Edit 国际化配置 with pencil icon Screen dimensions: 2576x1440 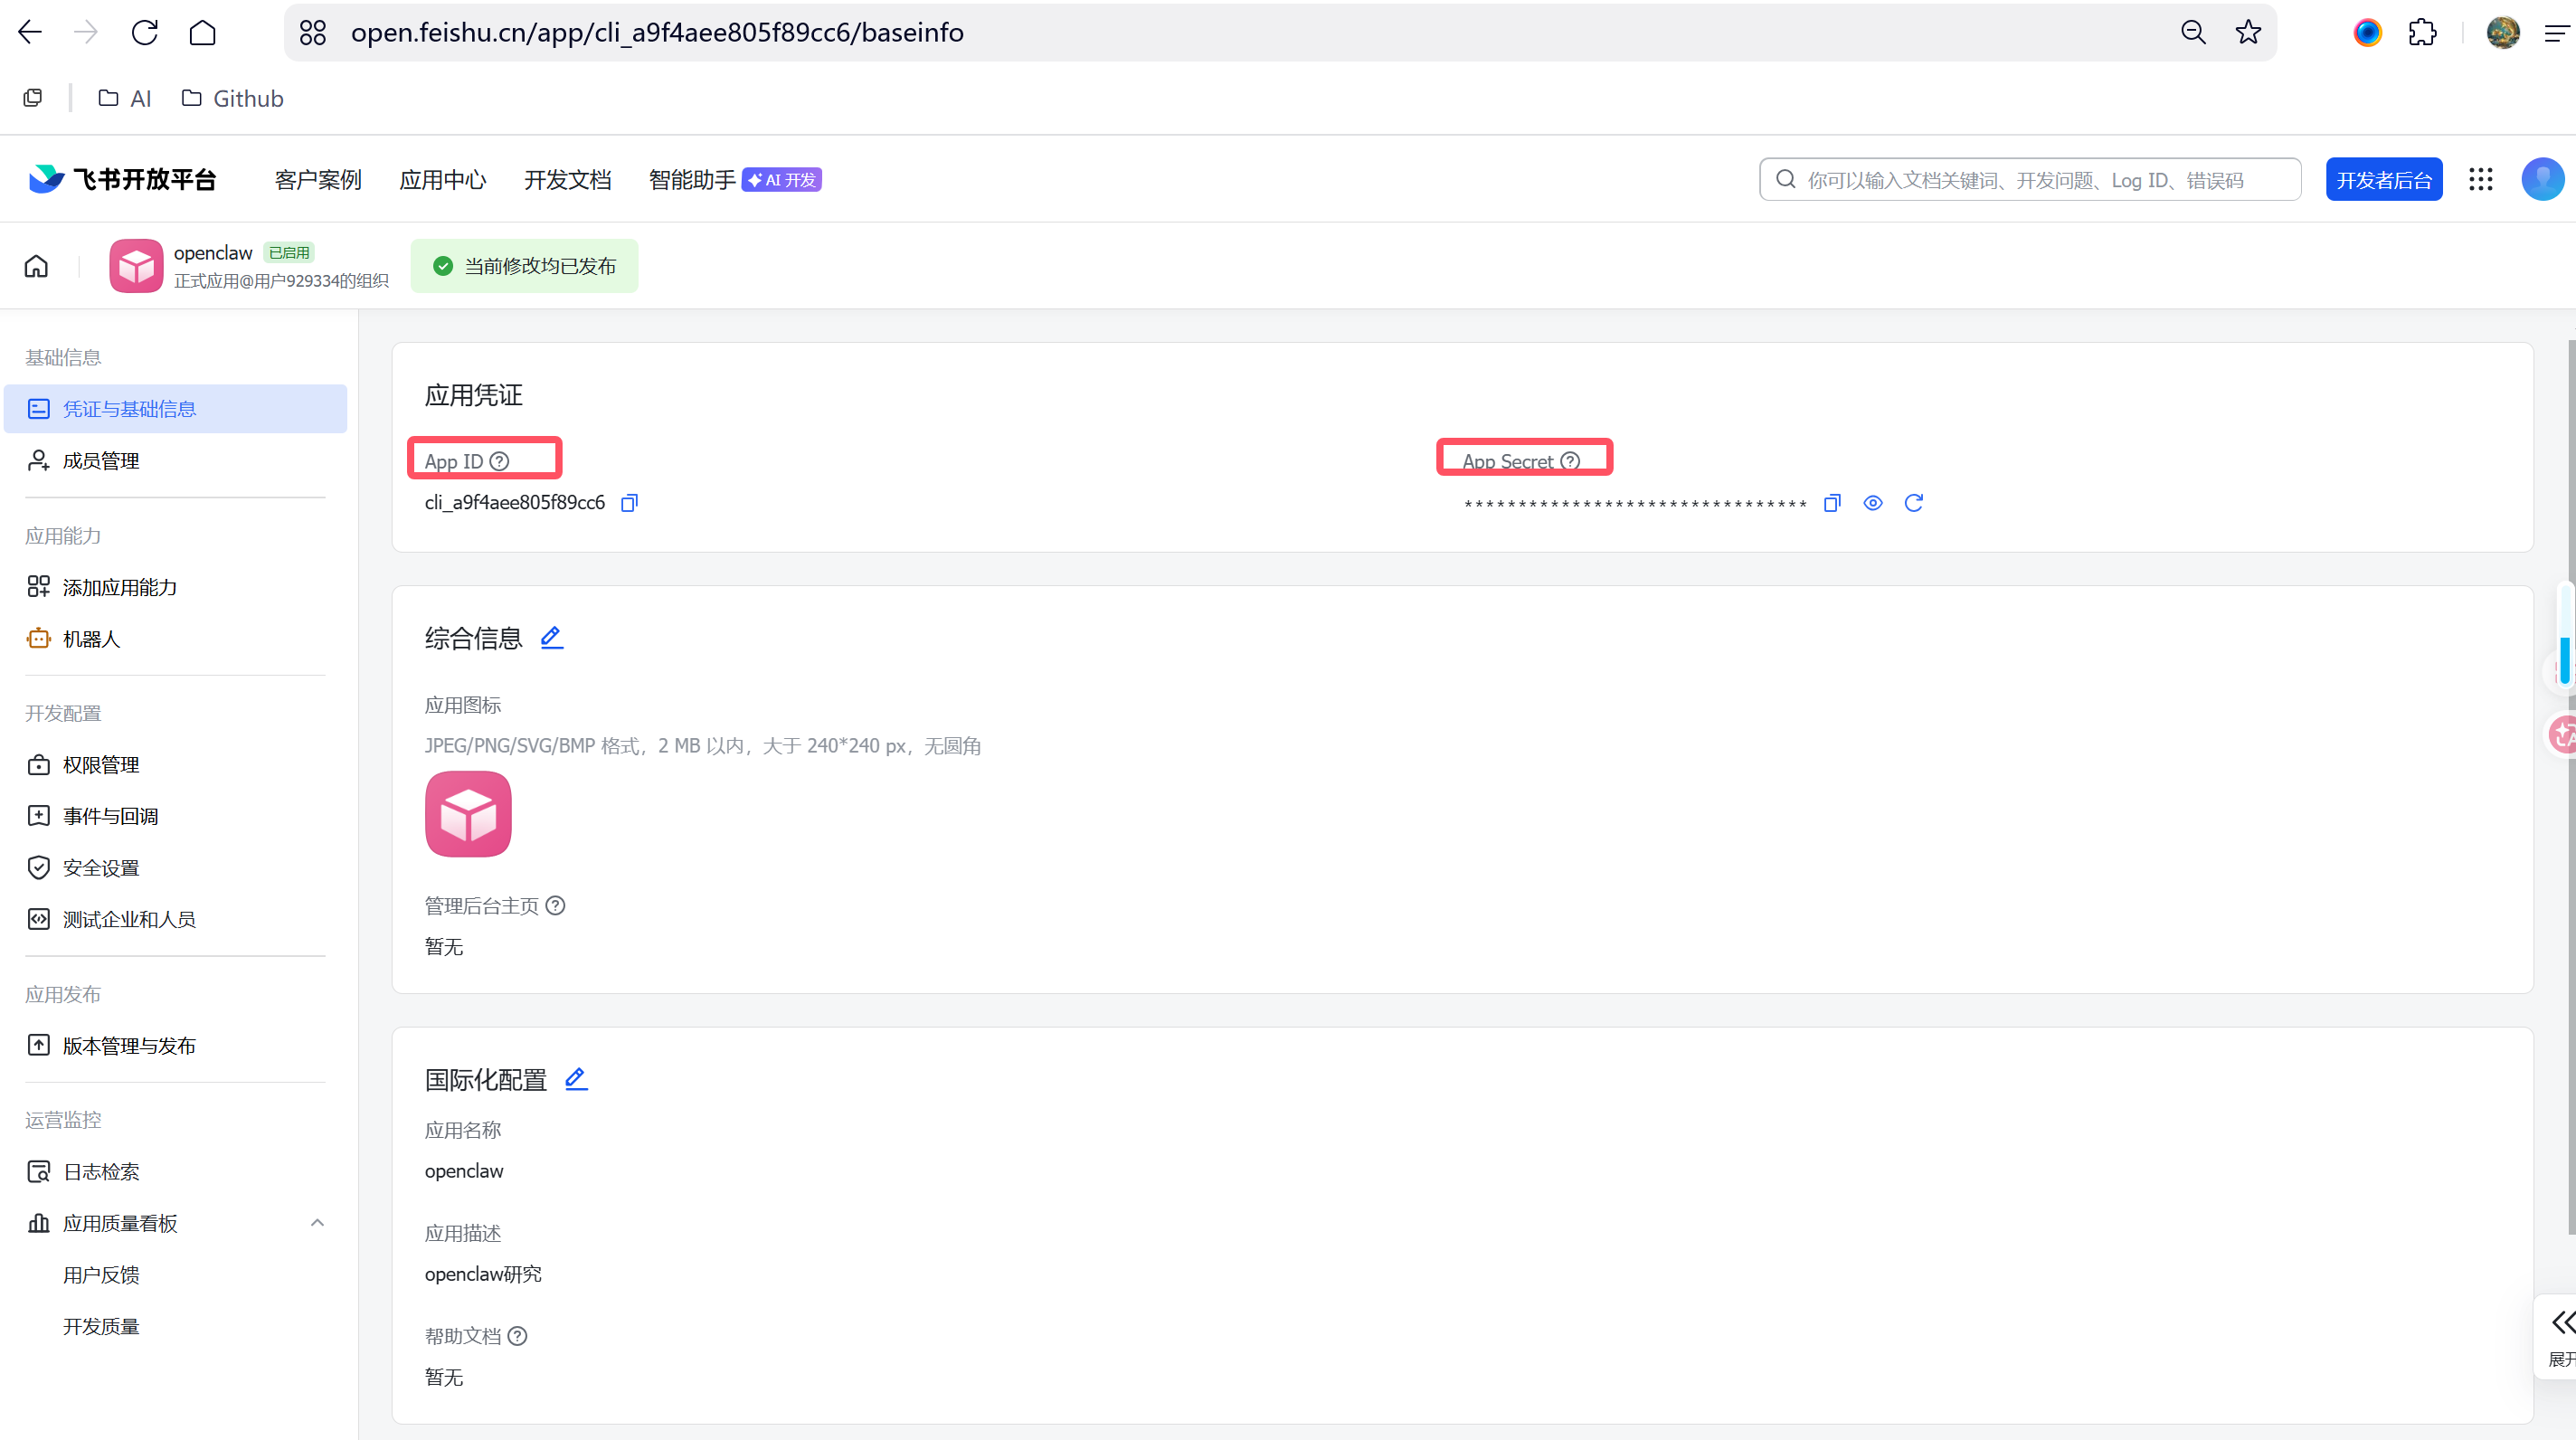pyautogui.click(x=576, y=1079)
